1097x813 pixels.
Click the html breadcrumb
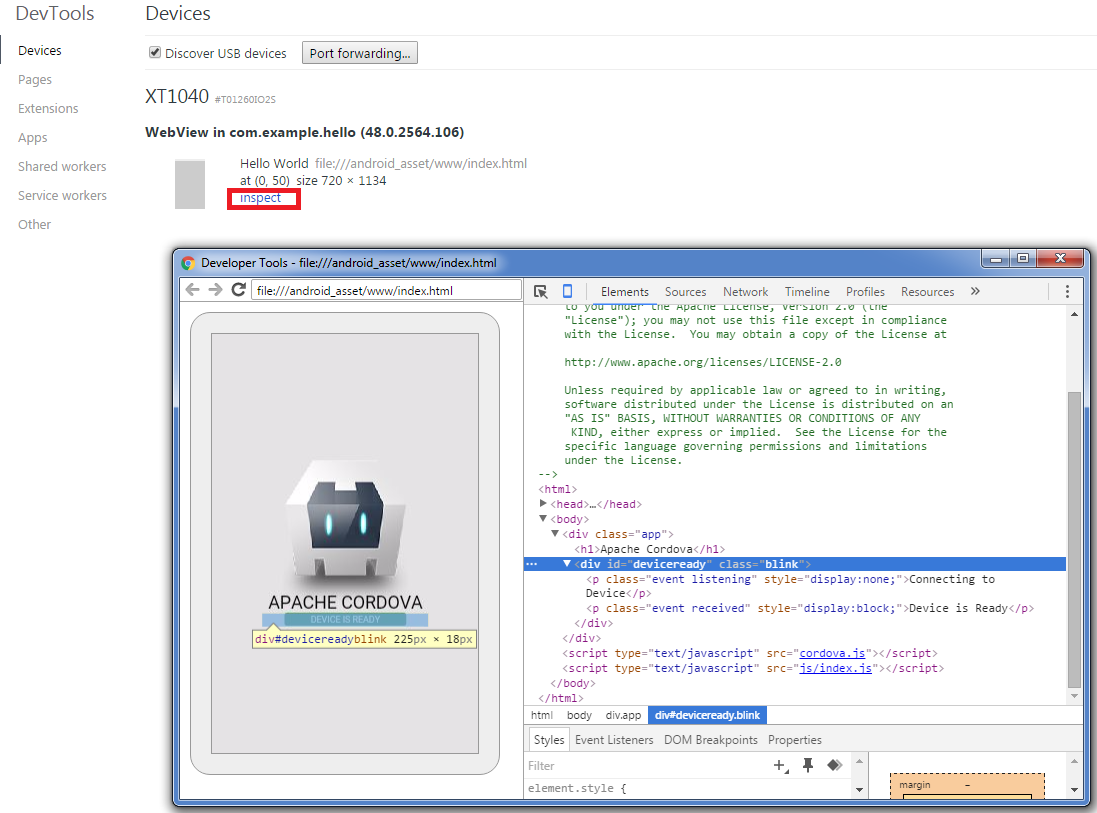pos(542,715)
